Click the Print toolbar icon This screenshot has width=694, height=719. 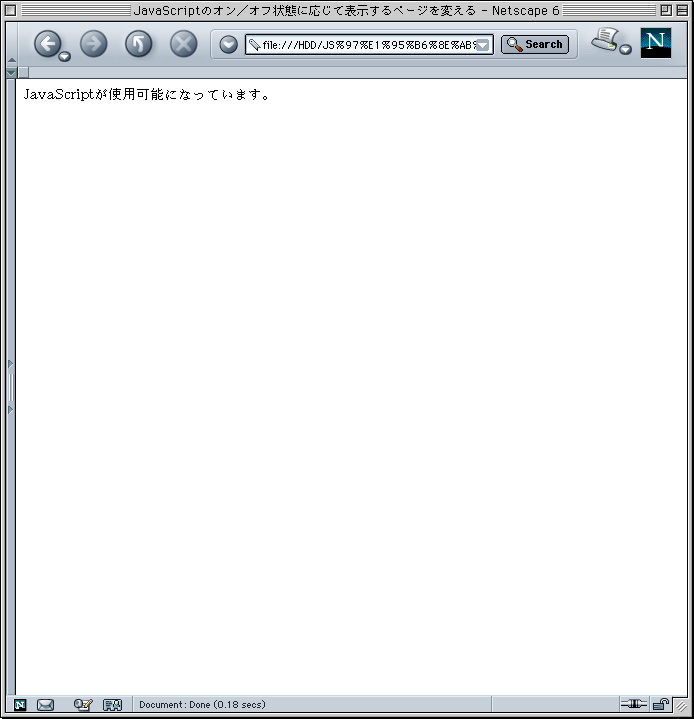[x=604, y=40]
